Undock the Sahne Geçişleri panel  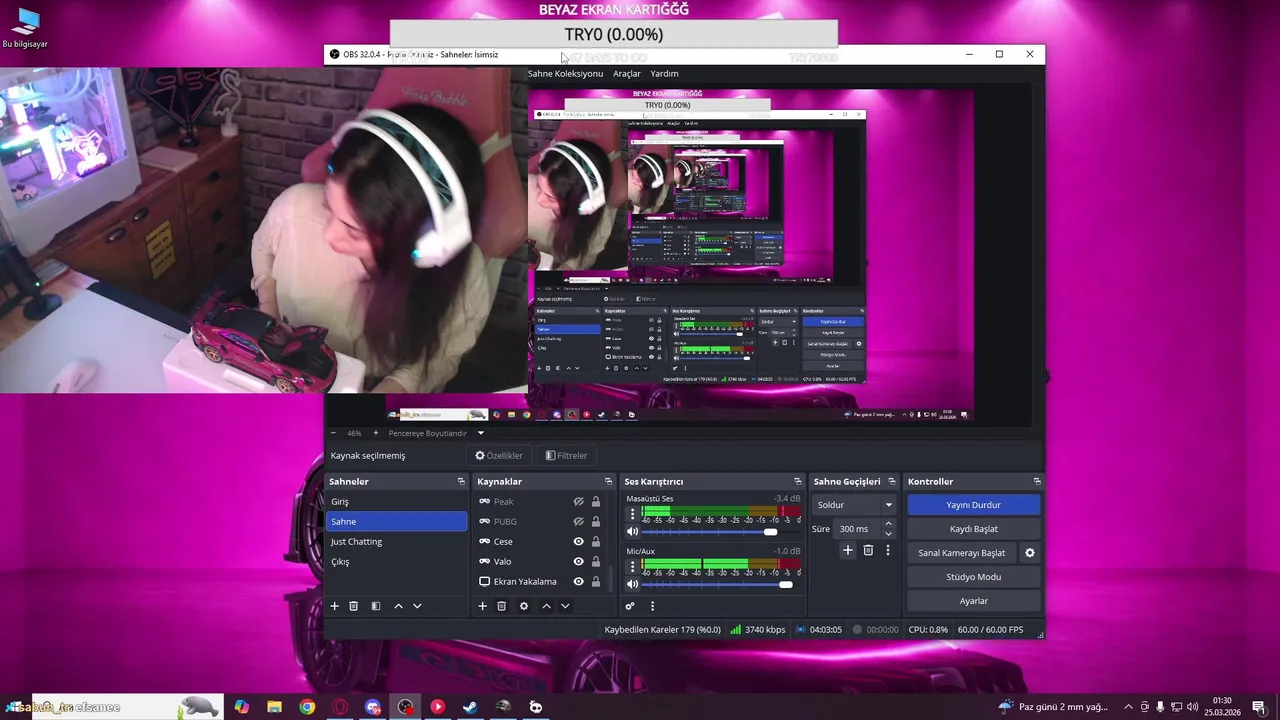[x=892, y=482]
